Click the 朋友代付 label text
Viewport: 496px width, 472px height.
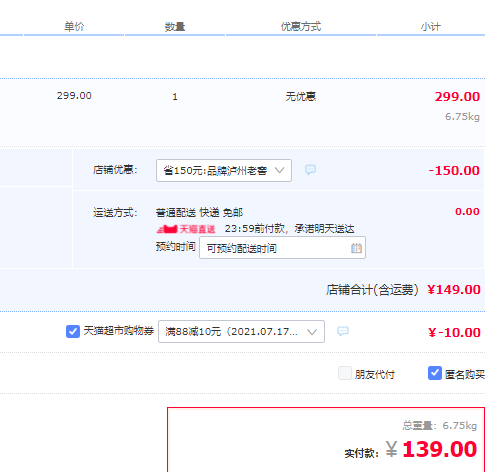[x=375, y=375]
